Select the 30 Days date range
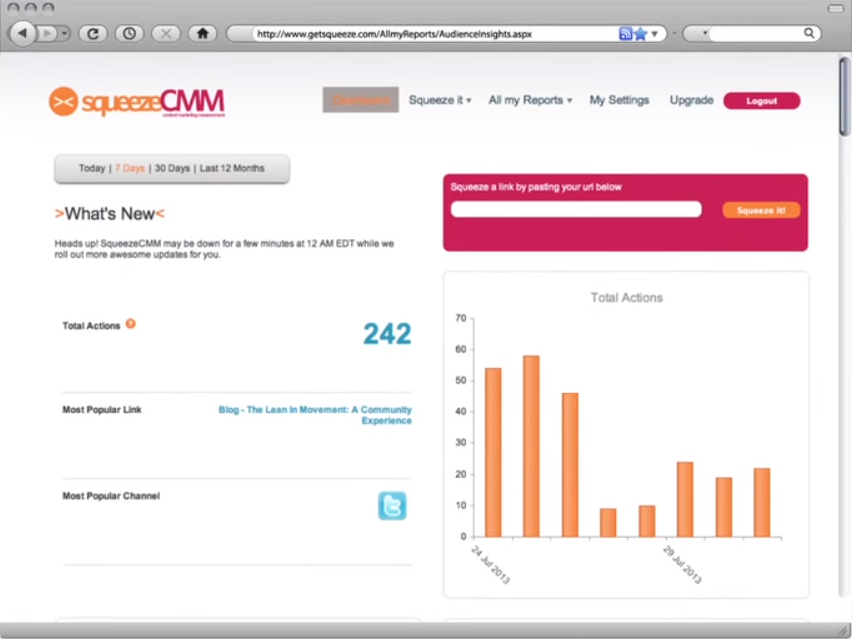Viewport: 852px width, 639px height. point(172,168)
